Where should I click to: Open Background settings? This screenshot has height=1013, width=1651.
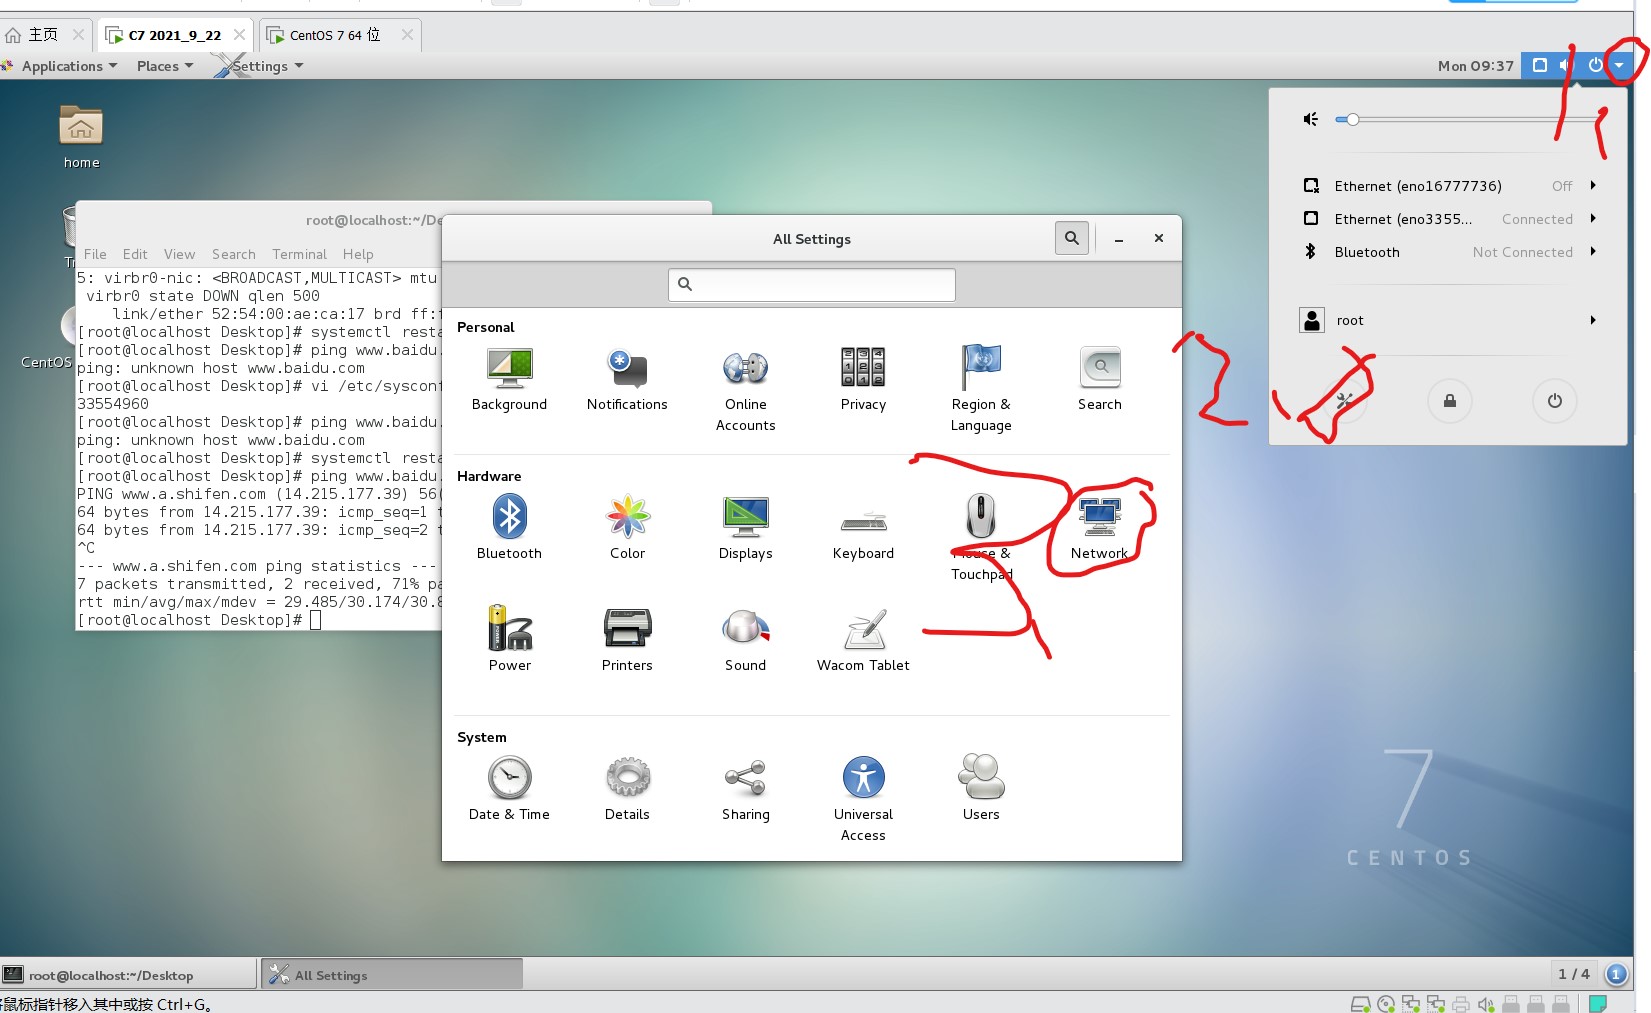point(509,380)
